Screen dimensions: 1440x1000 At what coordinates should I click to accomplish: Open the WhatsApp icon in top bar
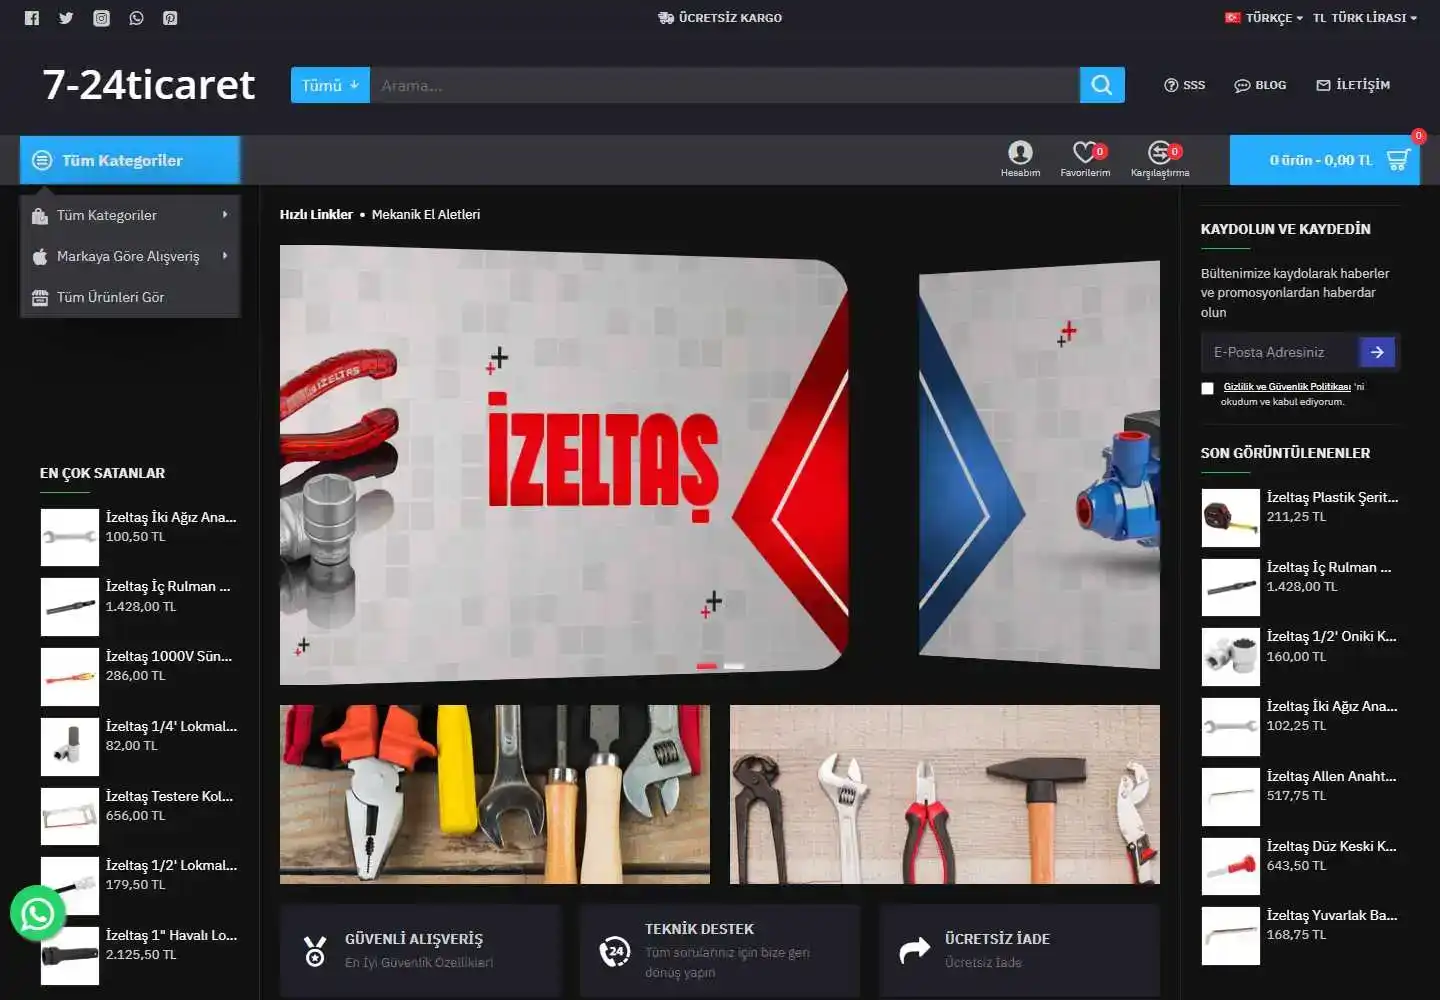(136, 18)
